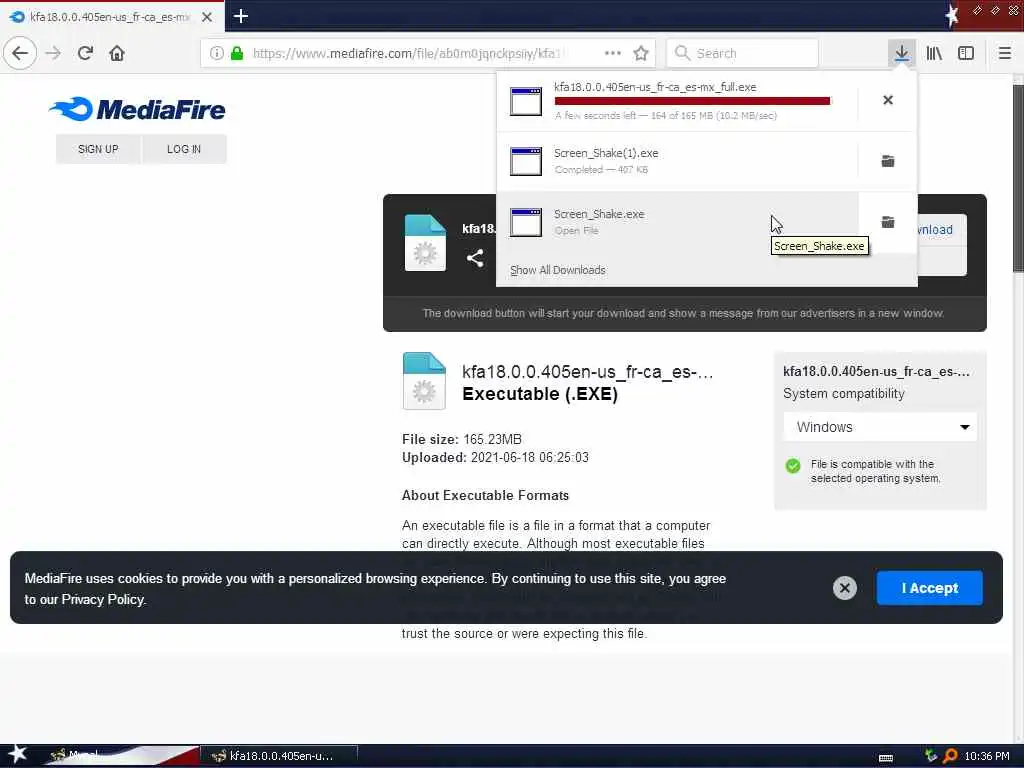1024x768 pixels.
Task: Reload the current page
Action: coord(85,53)
